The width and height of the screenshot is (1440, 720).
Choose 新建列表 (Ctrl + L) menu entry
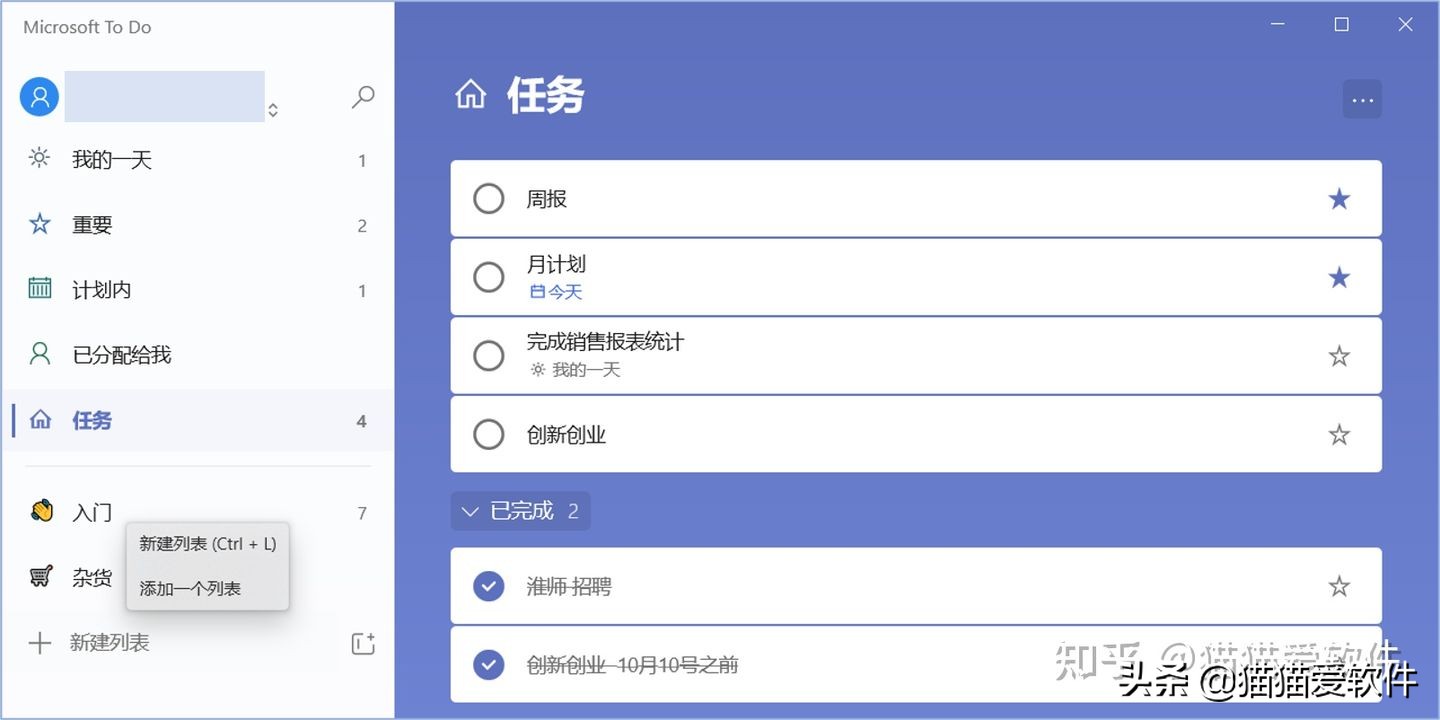coord(207,543)
